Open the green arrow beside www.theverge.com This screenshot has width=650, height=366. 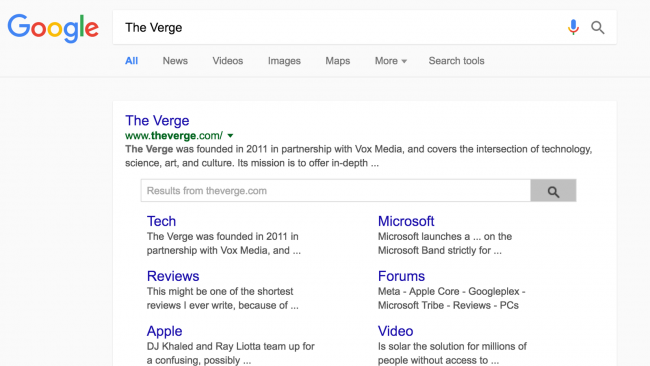pyautogui.click(x=230, y=136)
